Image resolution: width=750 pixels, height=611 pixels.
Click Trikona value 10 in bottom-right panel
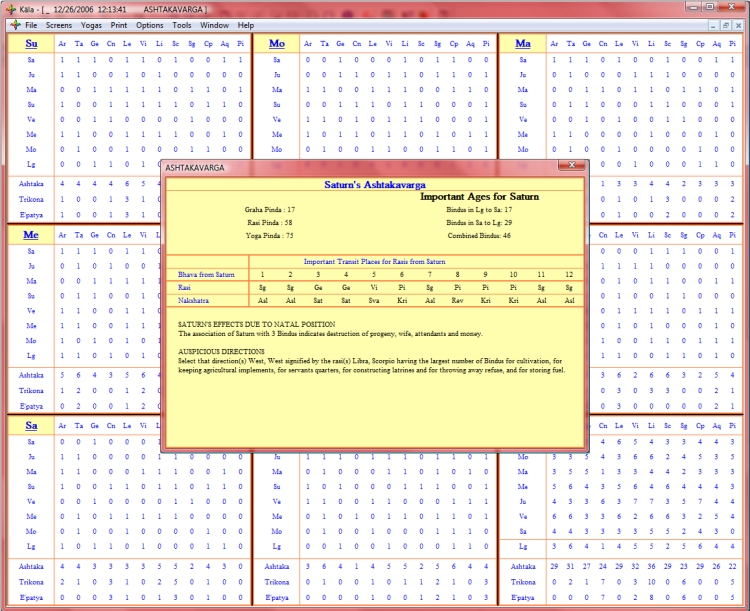[x=651, y=582]
